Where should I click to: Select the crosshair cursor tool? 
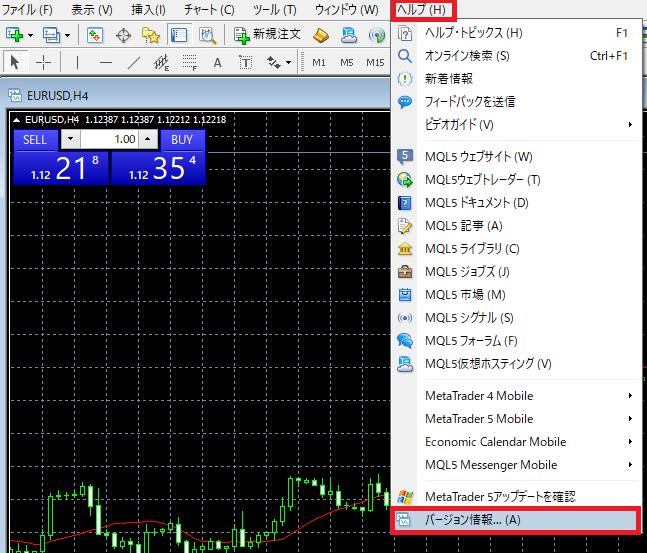pyautogui.click(x=43, y=62)
